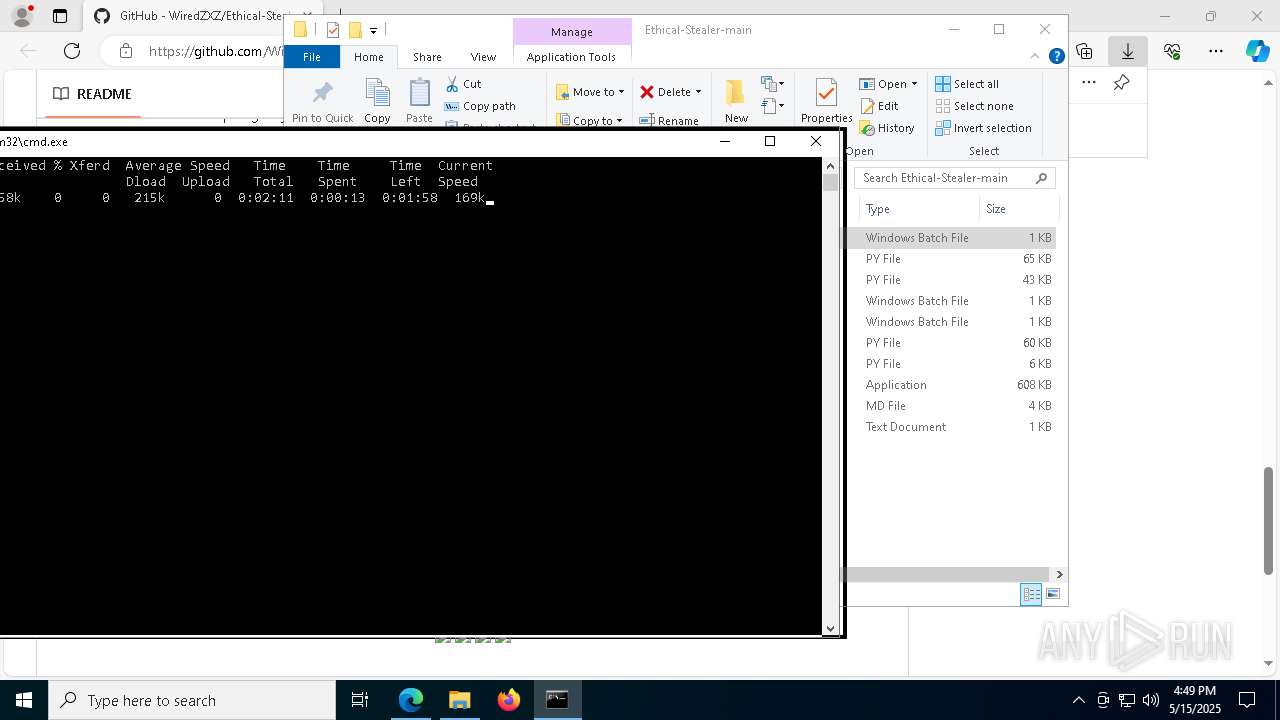Click the Windows Start button
The height and width of the screenshot is (720, 1280).
(24, 700)
